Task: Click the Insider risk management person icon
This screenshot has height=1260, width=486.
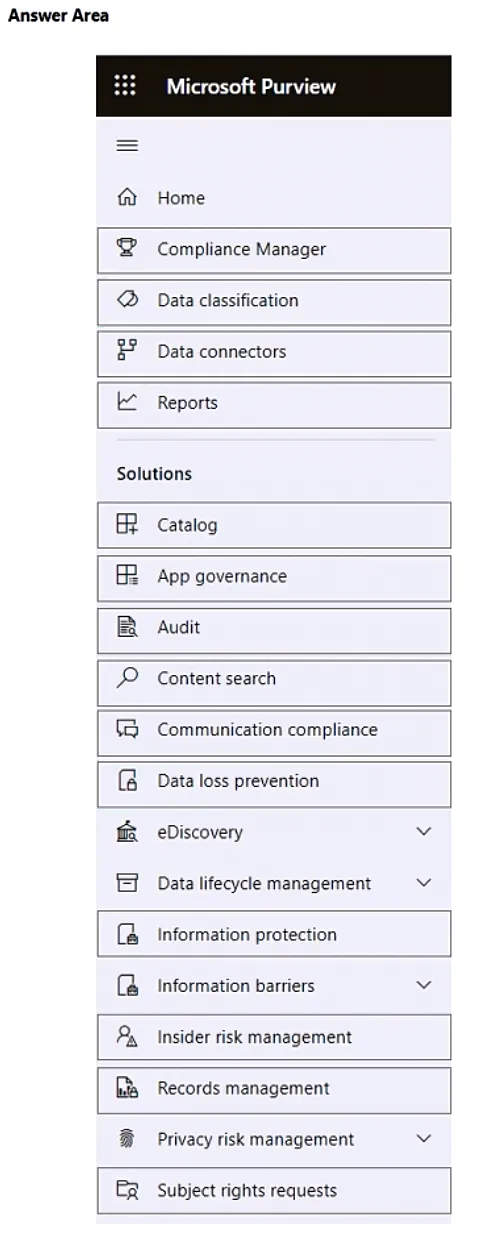Action: click(127, 1037)
